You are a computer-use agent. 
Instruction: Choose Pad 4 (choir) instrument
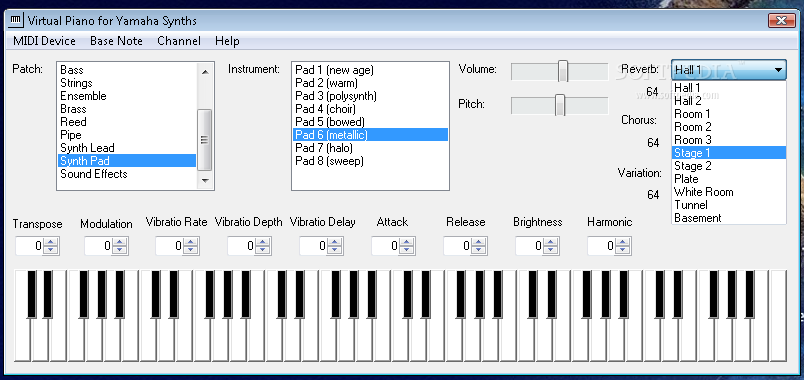click(370, 109)
